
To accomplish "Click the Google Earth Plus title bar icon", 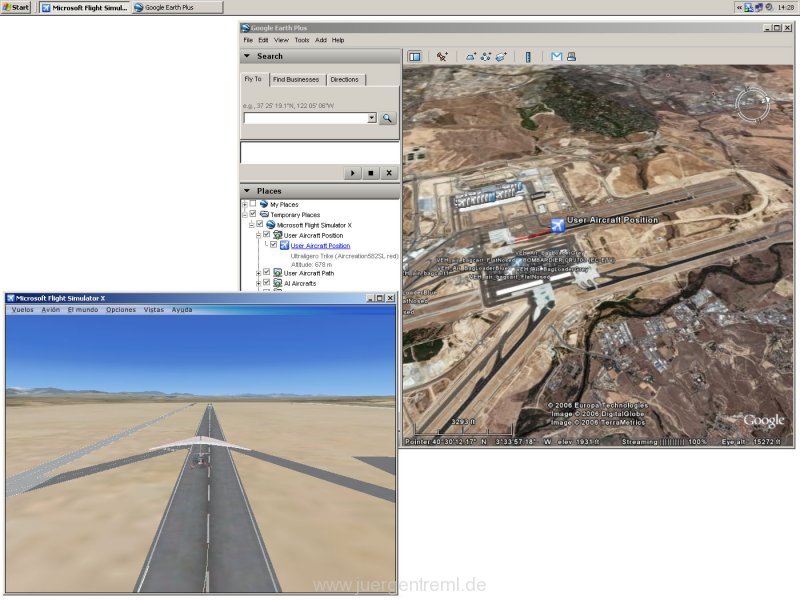I will click(x=245, y=28).
